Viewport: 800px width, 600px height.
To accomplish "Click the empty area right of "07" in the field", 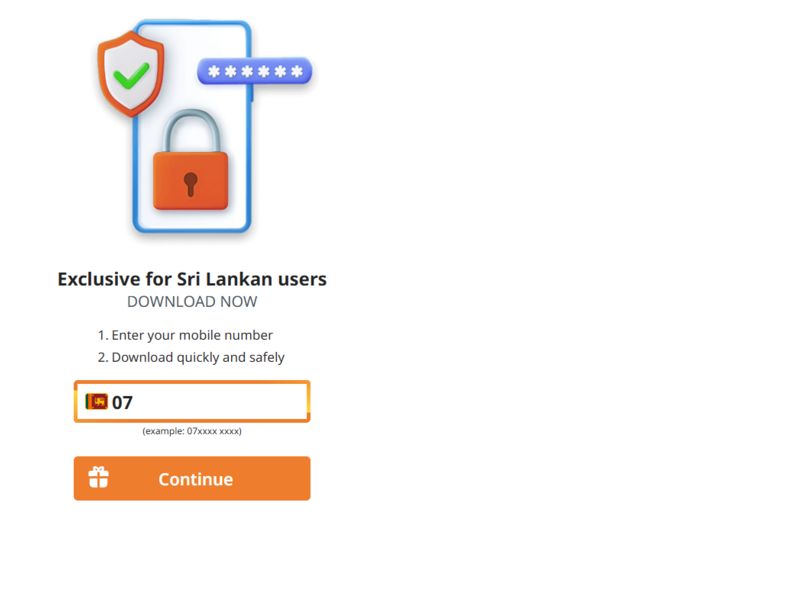I will (x=220, y=402).
